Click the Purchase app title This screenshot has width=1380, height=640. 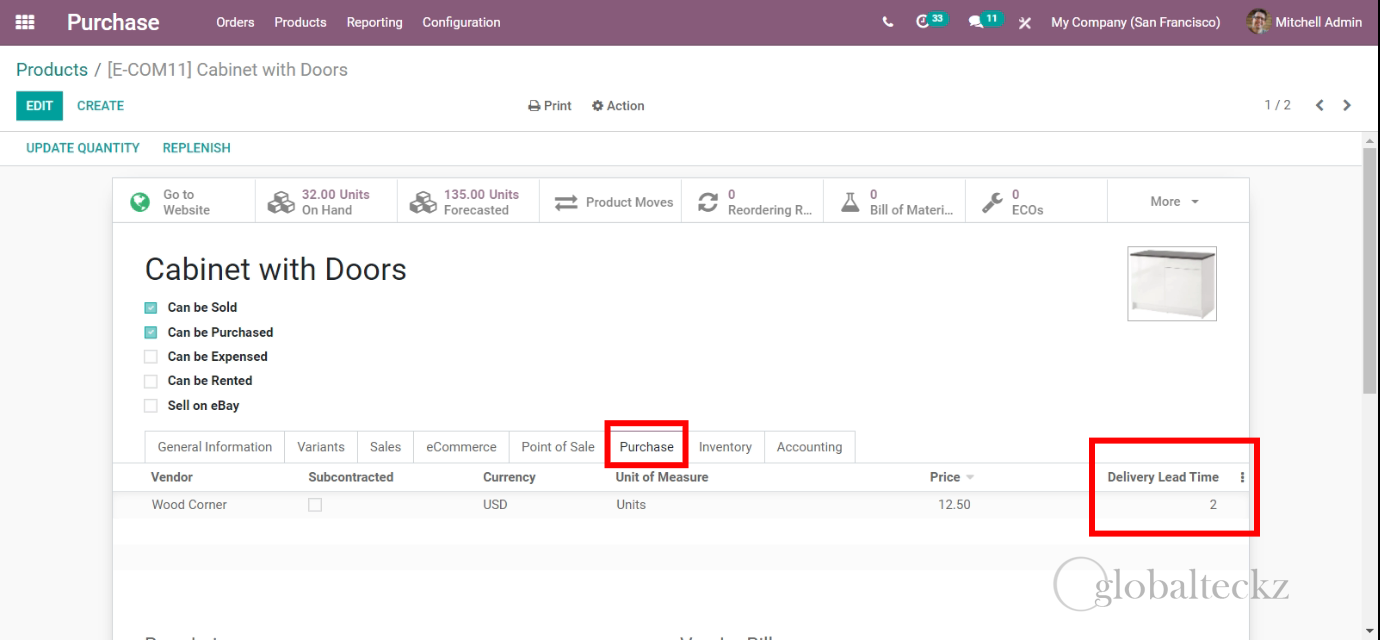click(x=113, y=22)
